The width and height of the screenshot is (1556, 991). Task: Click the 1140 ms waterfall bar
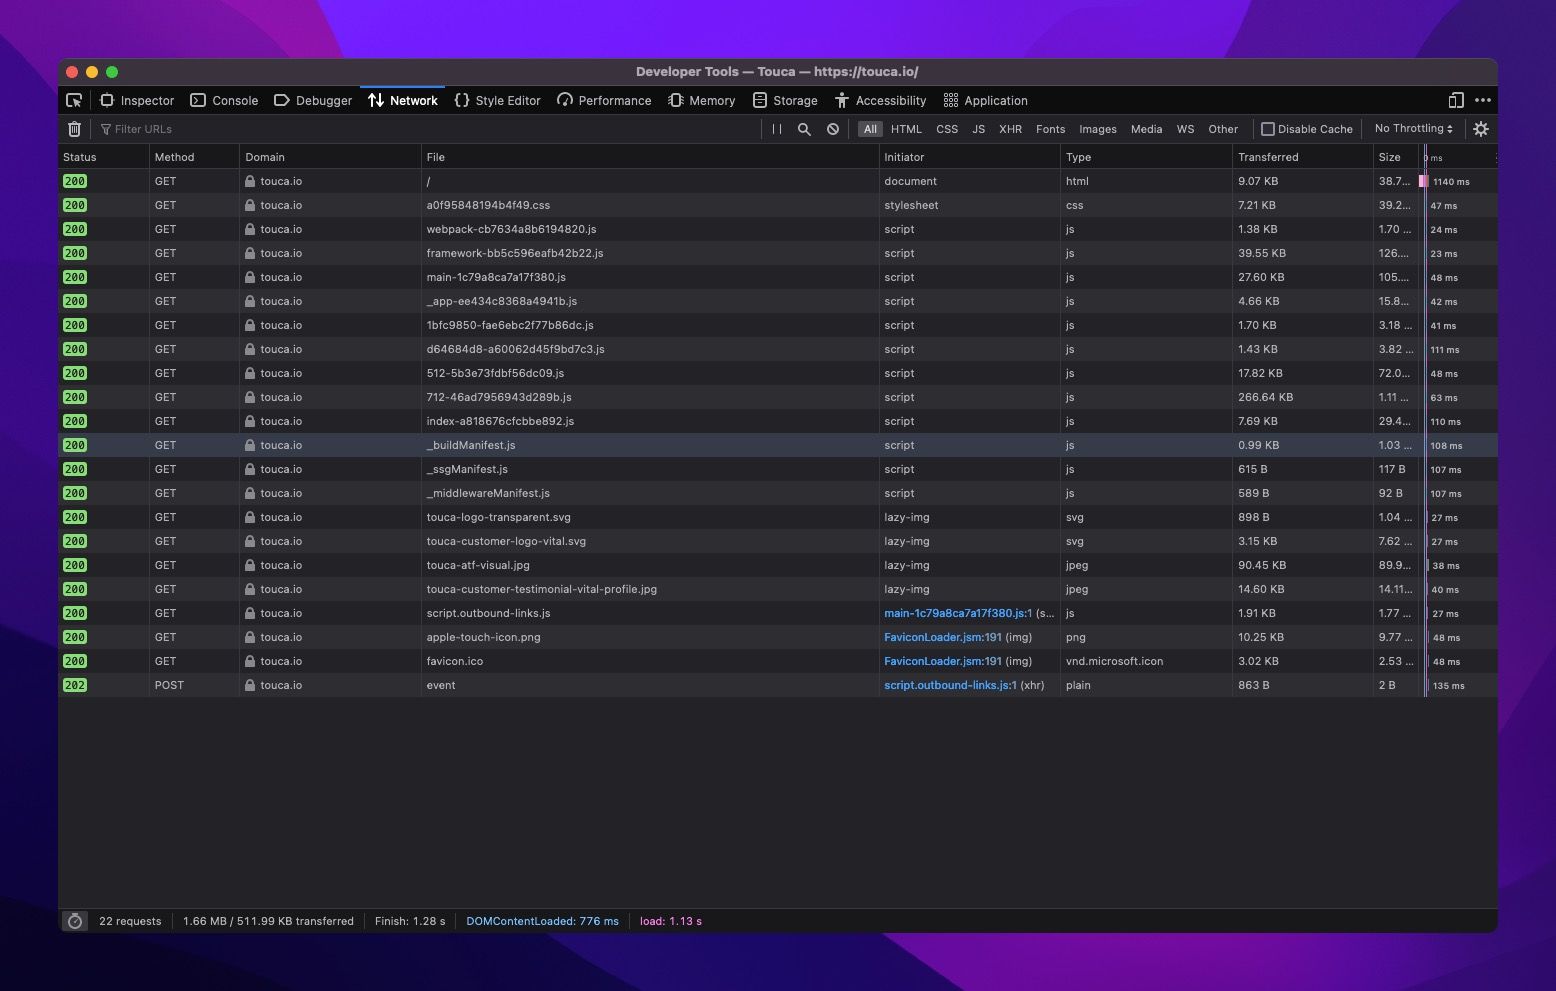(x=1423, y=181)
